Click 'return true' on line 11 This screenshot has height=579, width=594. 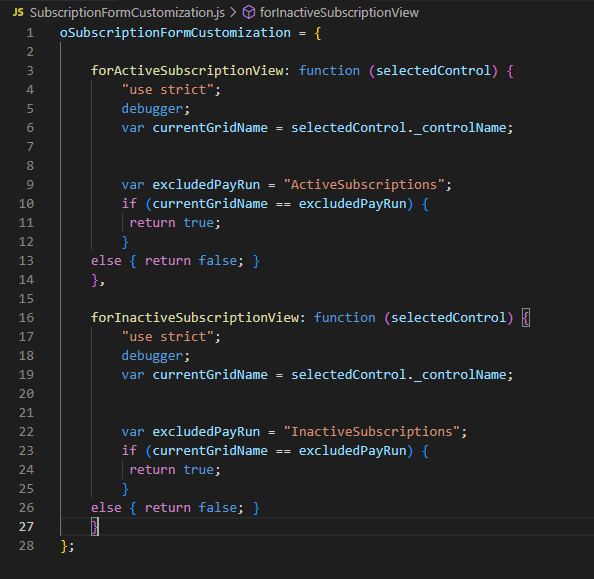pyautogui.click(x=172, y=223)
